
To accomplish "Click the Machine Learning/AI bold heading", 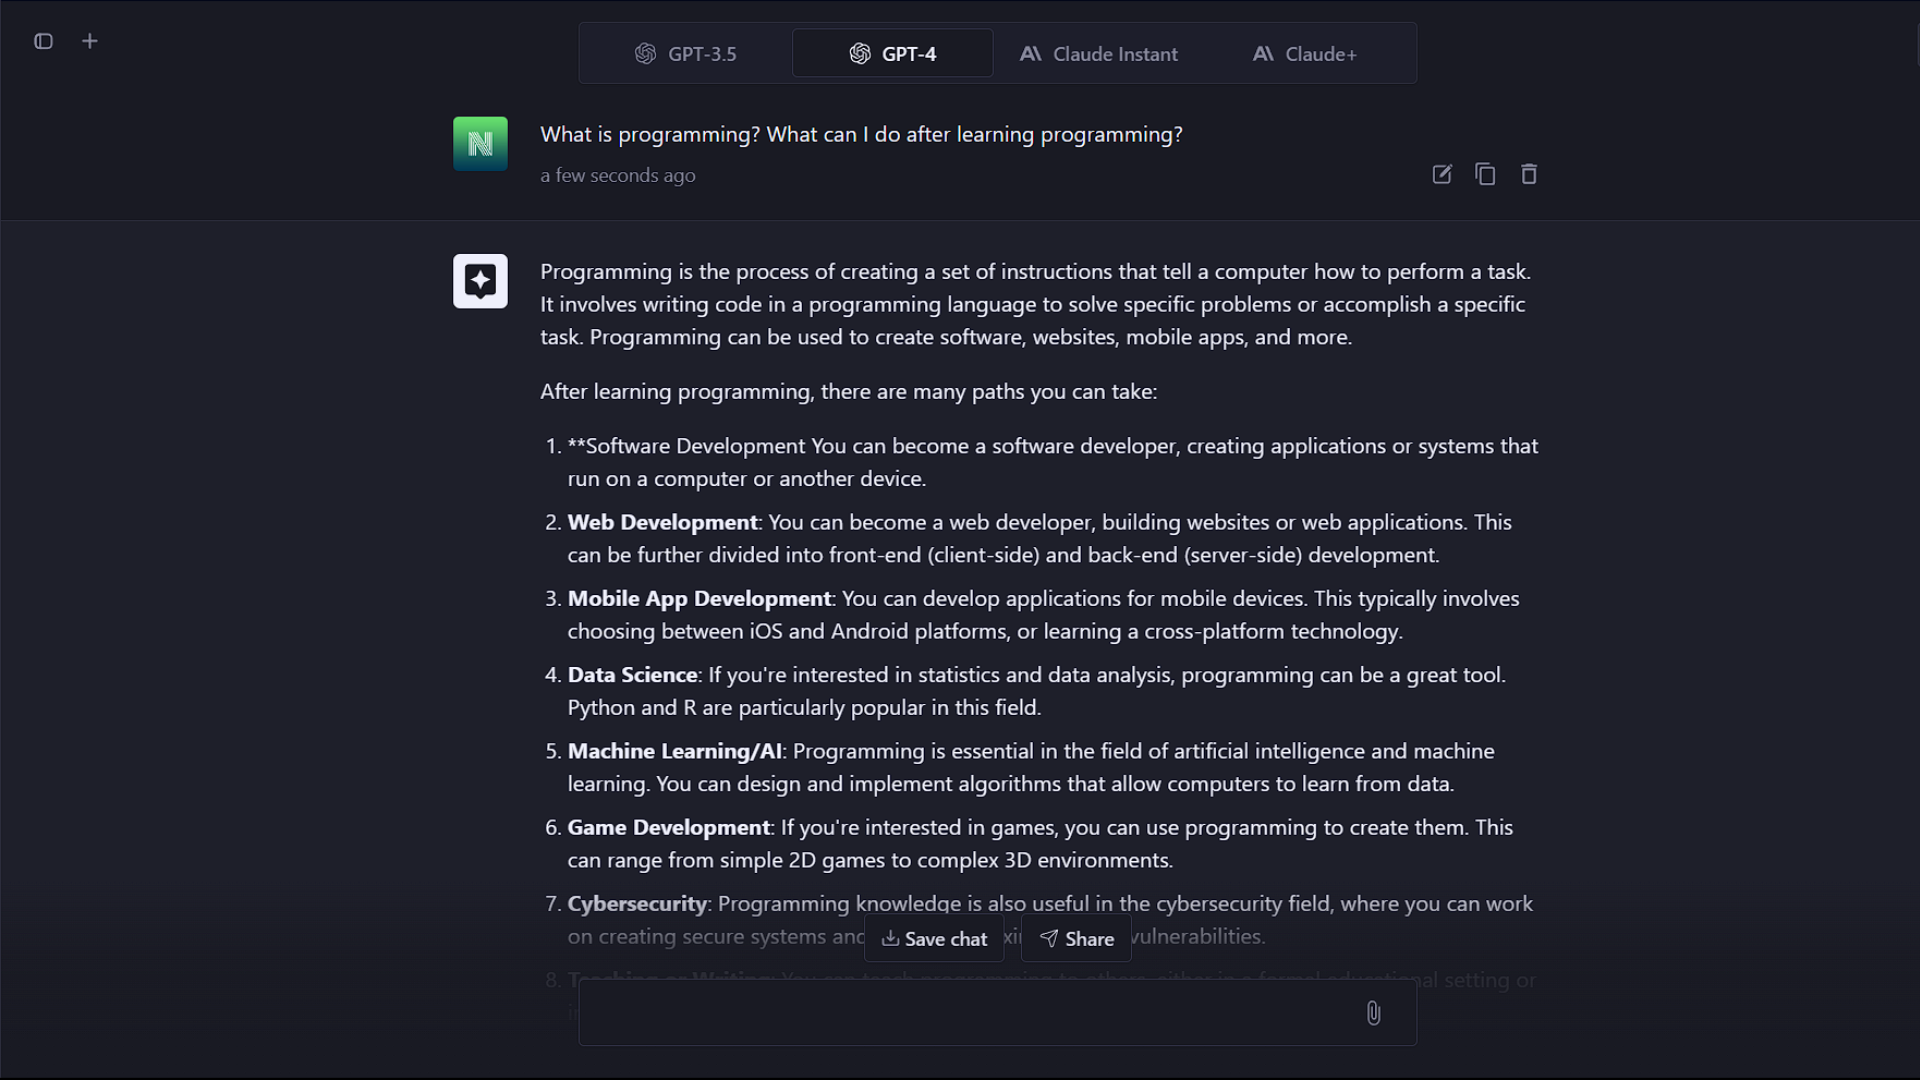I will 674,751.
